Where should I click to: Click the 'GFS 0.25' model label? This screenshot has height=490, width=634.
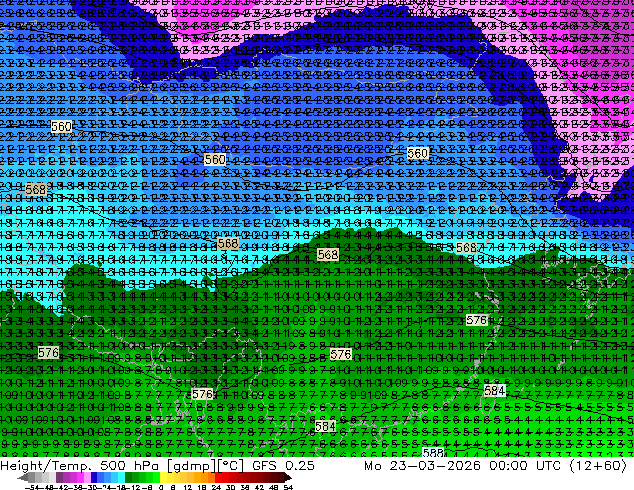pyautogui.click(x=283, y=466)
